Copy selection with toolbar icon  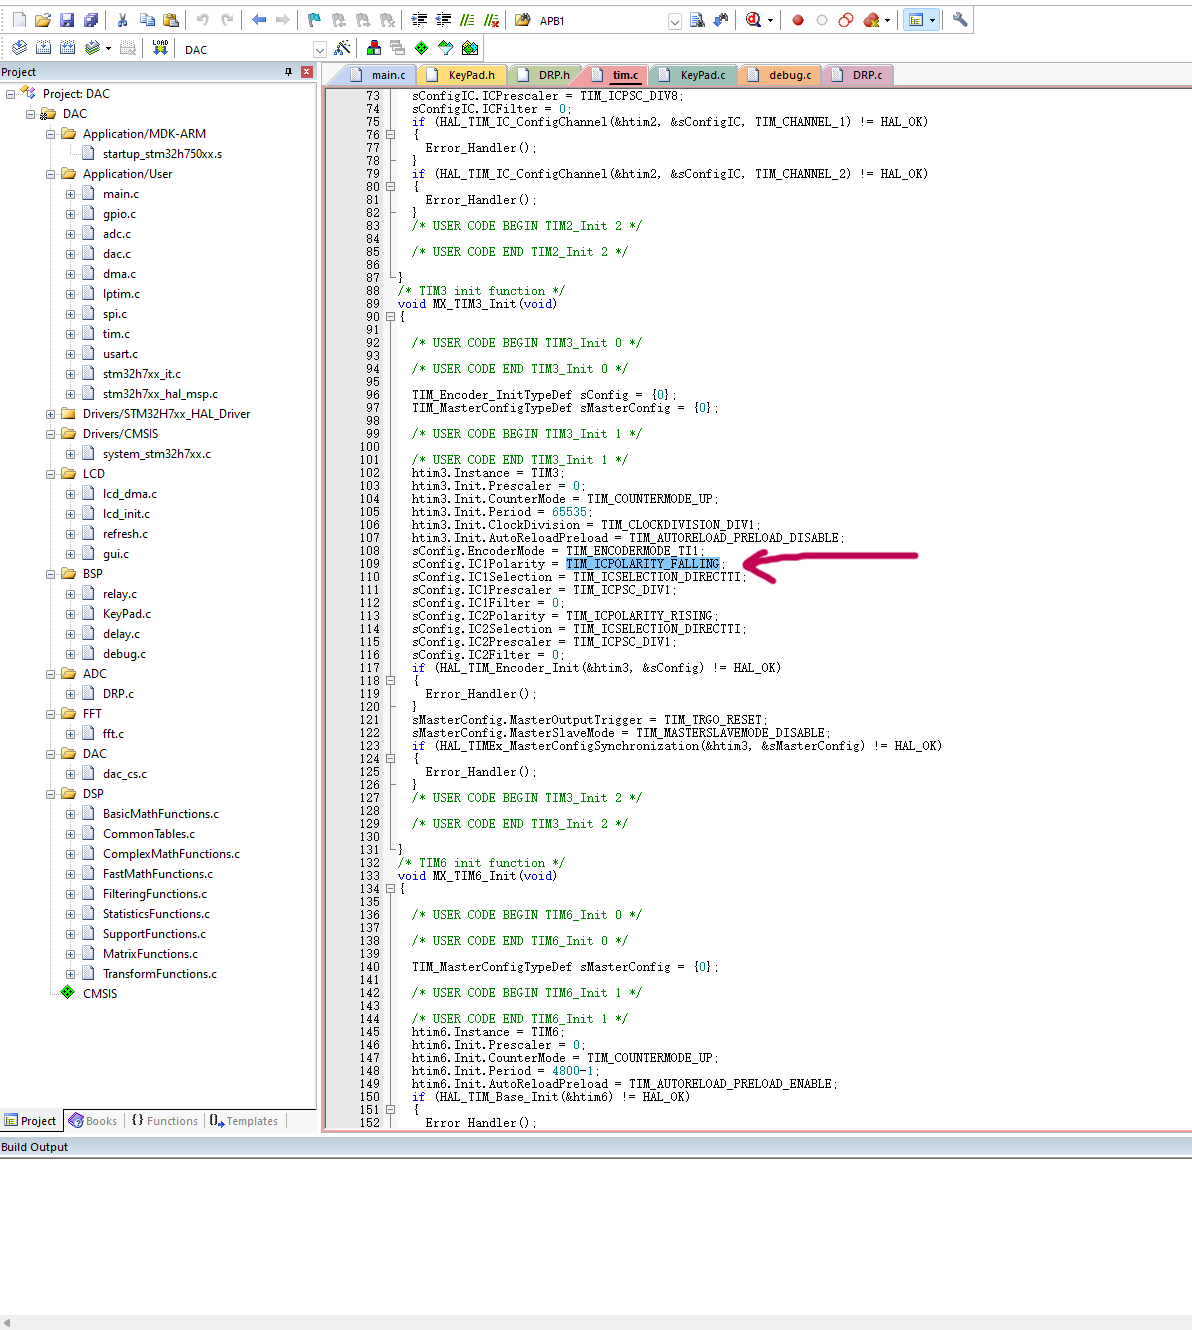point(147,20)
